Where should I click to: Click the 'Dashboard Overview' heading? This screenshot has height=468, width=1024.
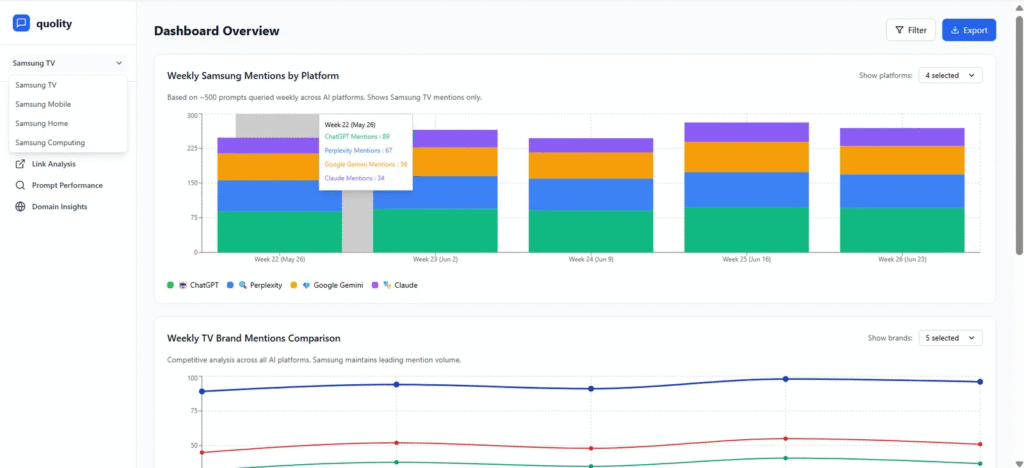click(217, 31)
